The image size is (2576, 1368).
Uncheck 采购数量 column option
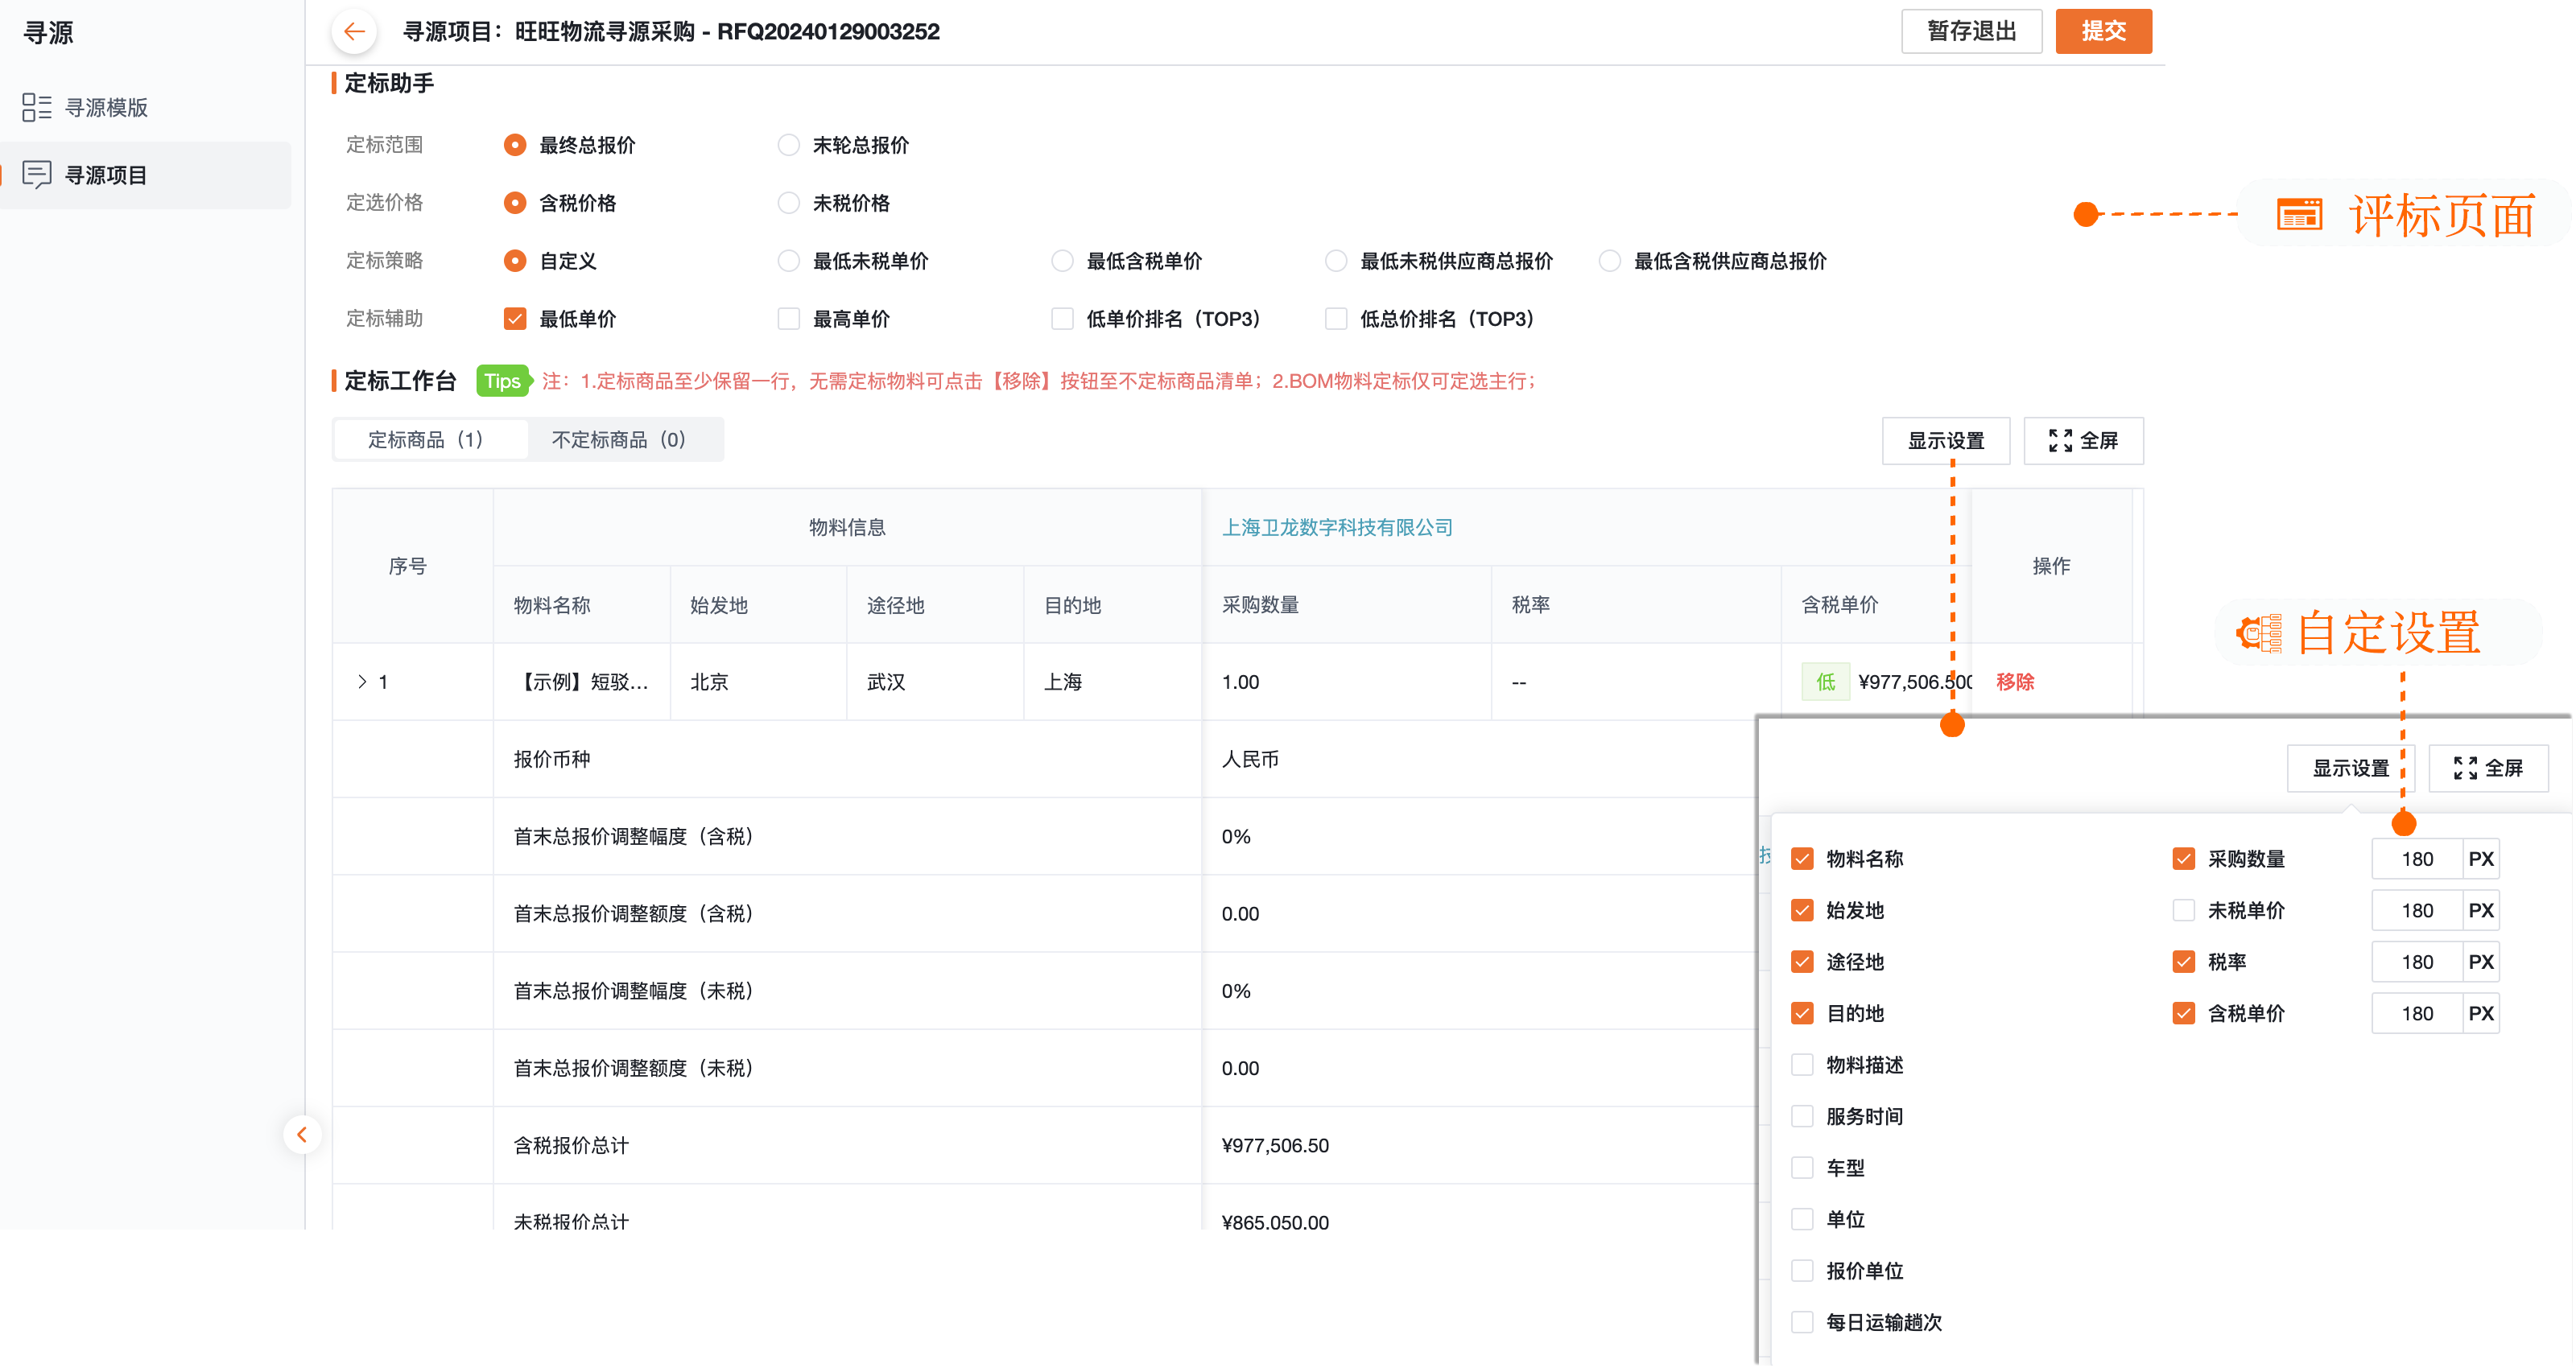pos(2184,859)
